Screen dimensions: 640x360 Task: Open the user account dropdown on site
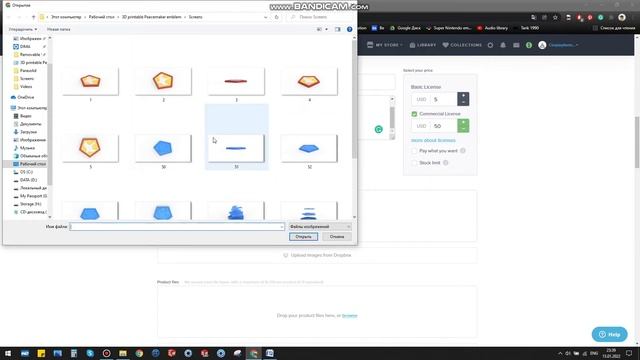[558, 45]
